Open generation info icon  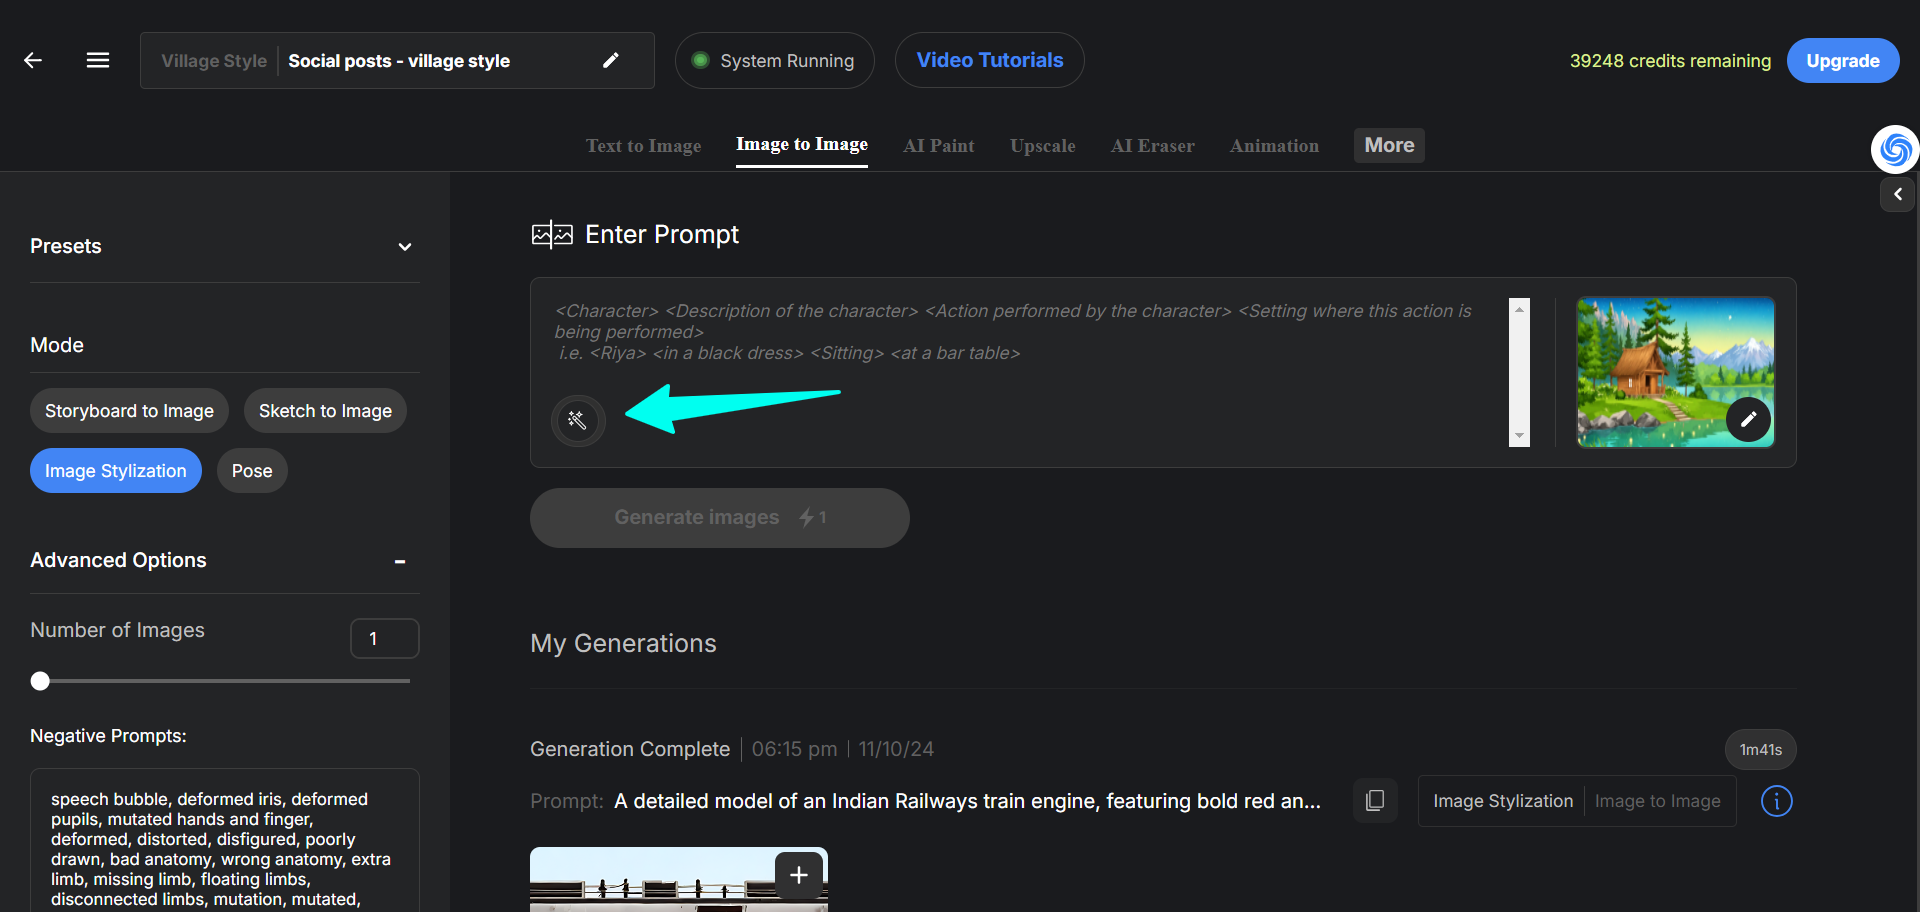tap(1777, 801)
